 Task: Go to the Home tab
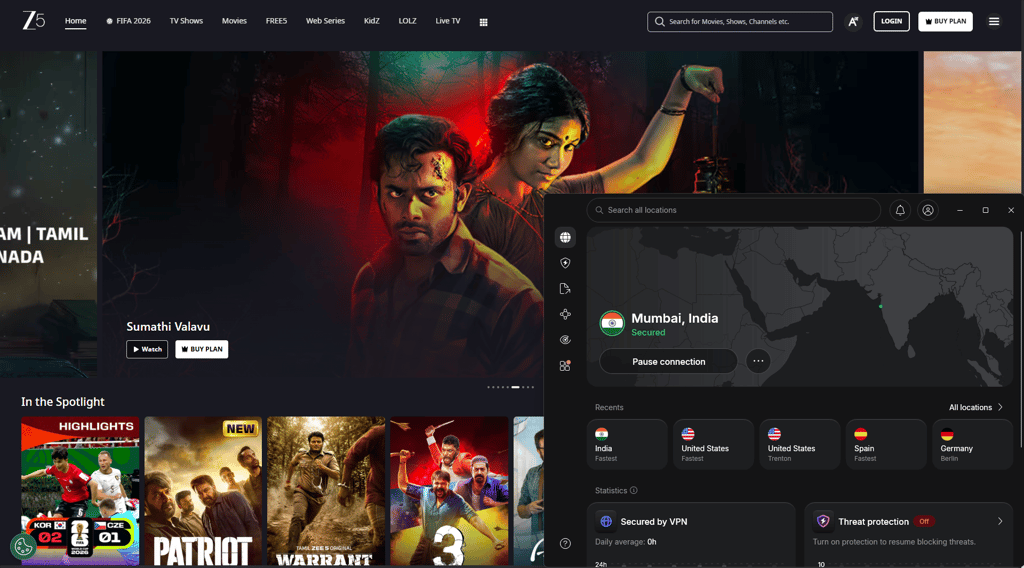click(76, 21)
